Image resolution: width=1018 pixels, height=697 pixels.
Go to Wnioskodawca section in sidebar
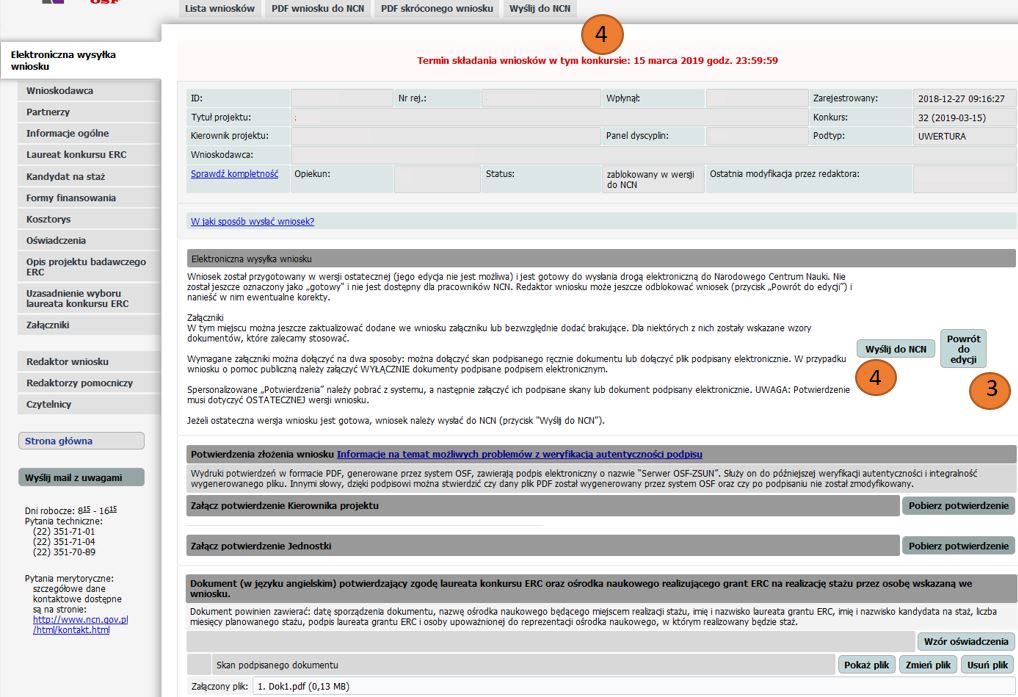point(89,91)
